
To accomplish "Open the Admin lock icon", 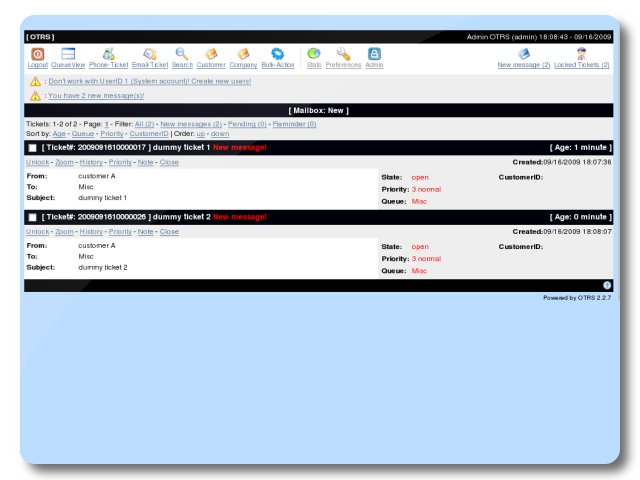I will click(374, 54).
